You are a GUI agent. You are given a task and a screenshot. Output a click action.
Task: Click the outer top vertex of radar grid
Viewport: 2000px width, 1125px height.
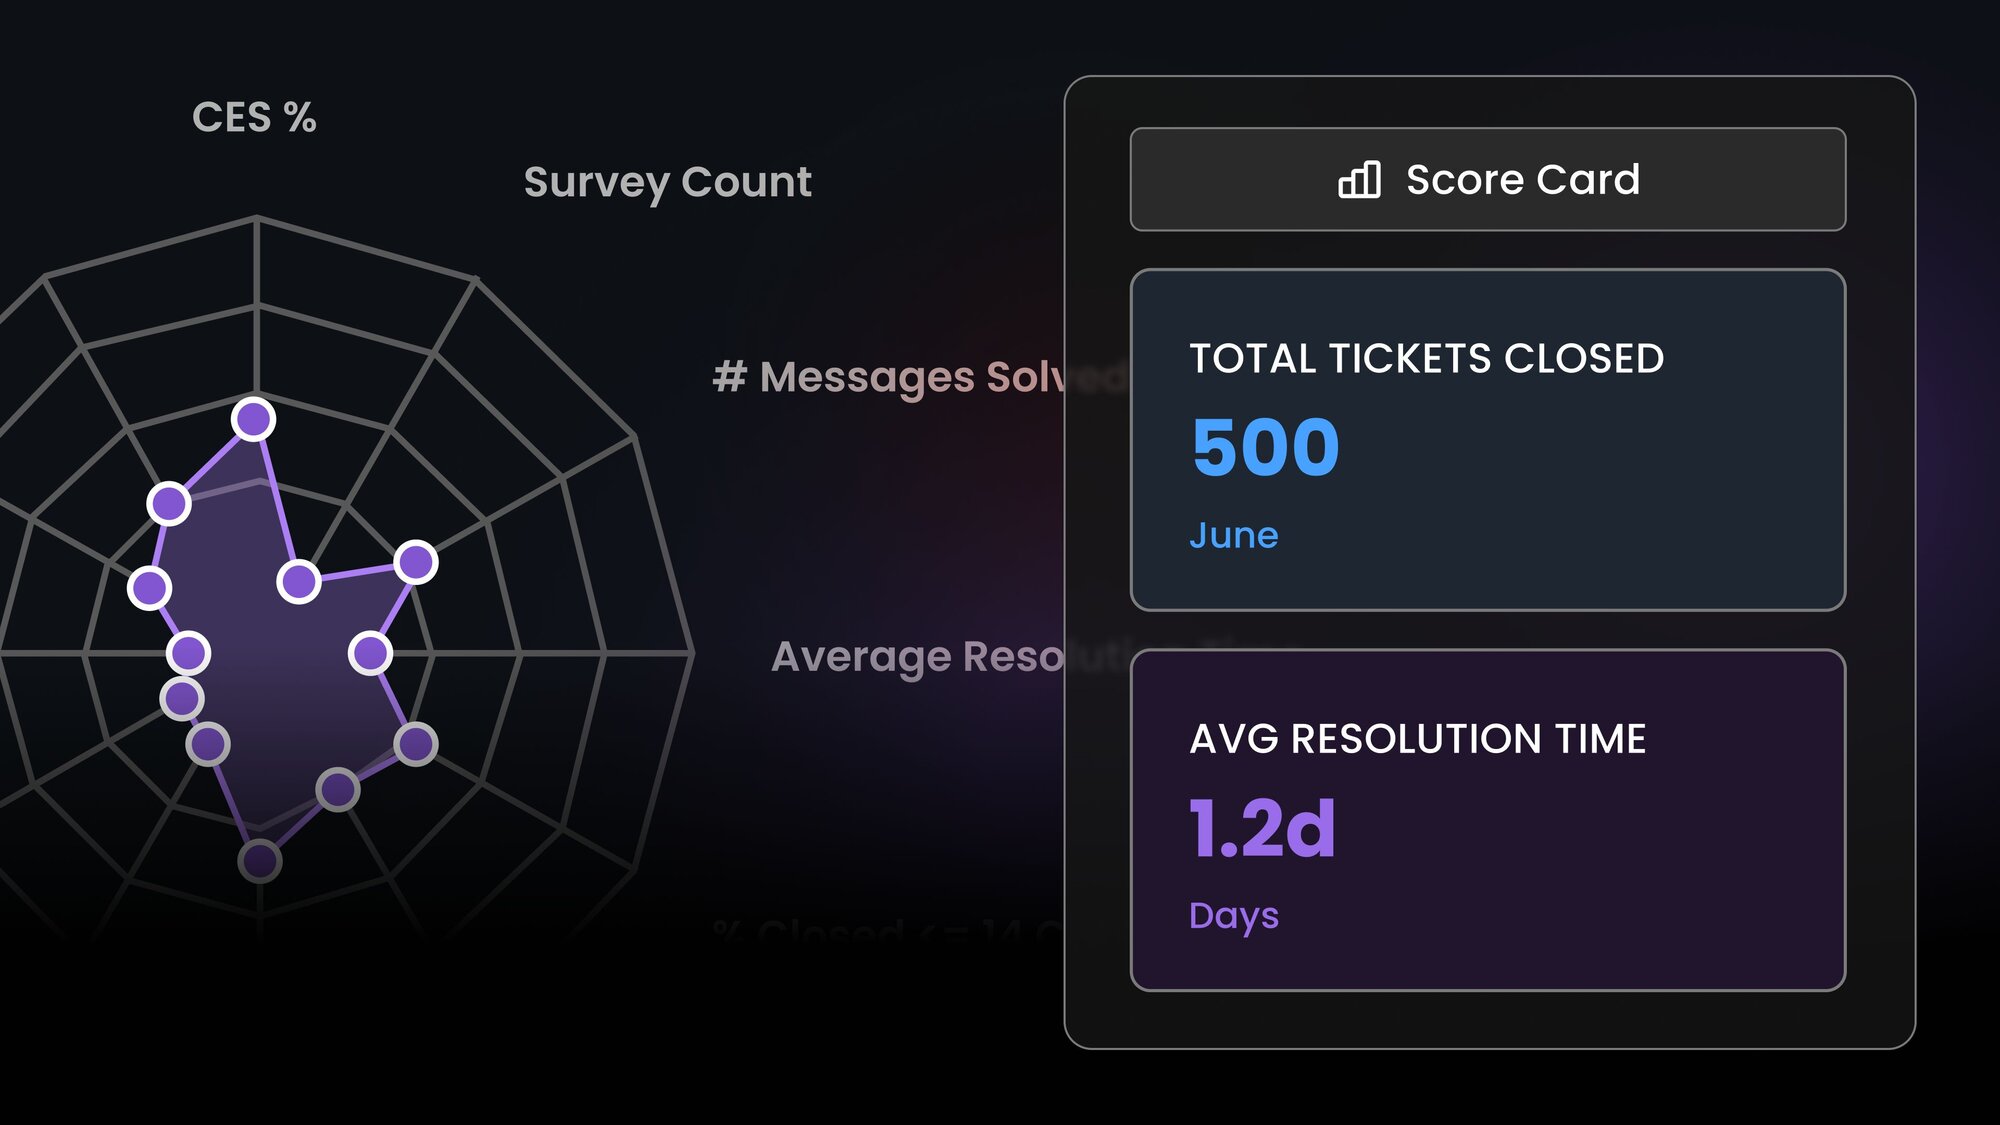point(257,217)
